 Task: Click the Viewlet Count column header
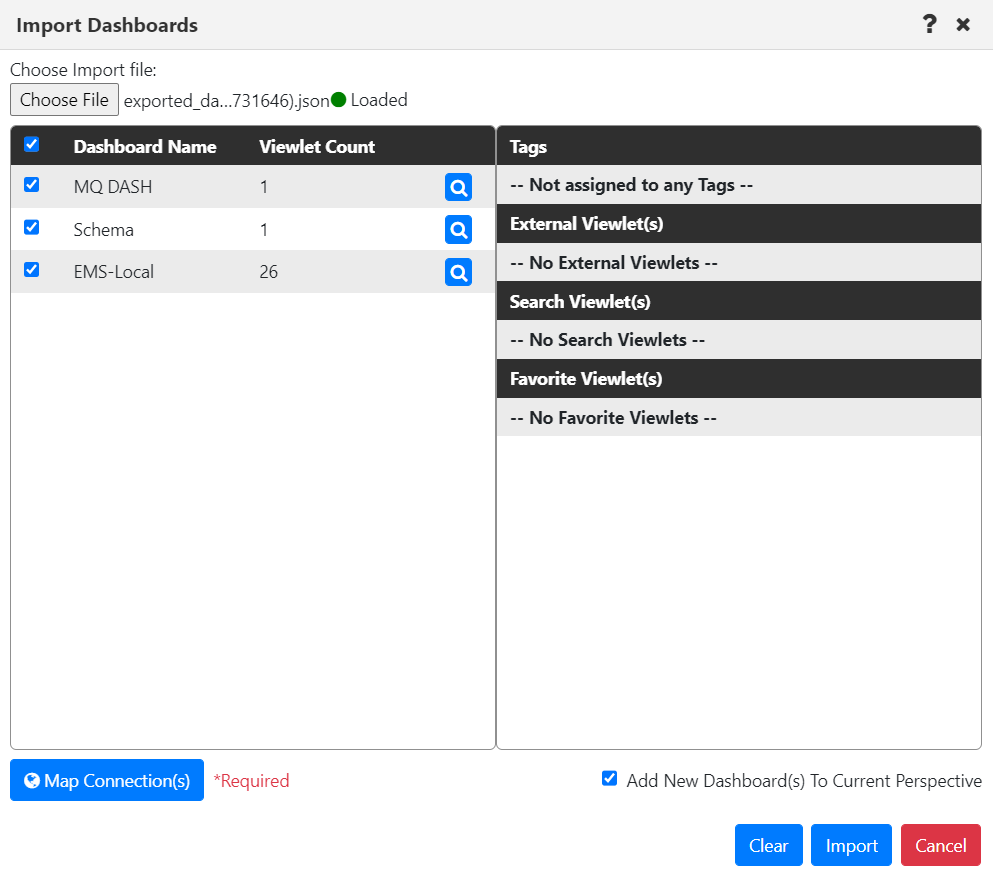(x=316, y=145)
